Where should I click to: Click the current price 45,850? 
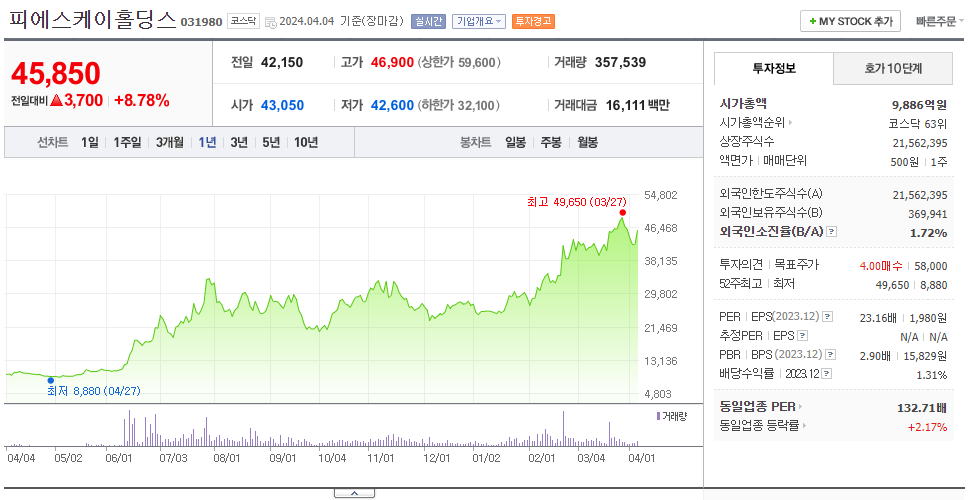tap(56, 74)
